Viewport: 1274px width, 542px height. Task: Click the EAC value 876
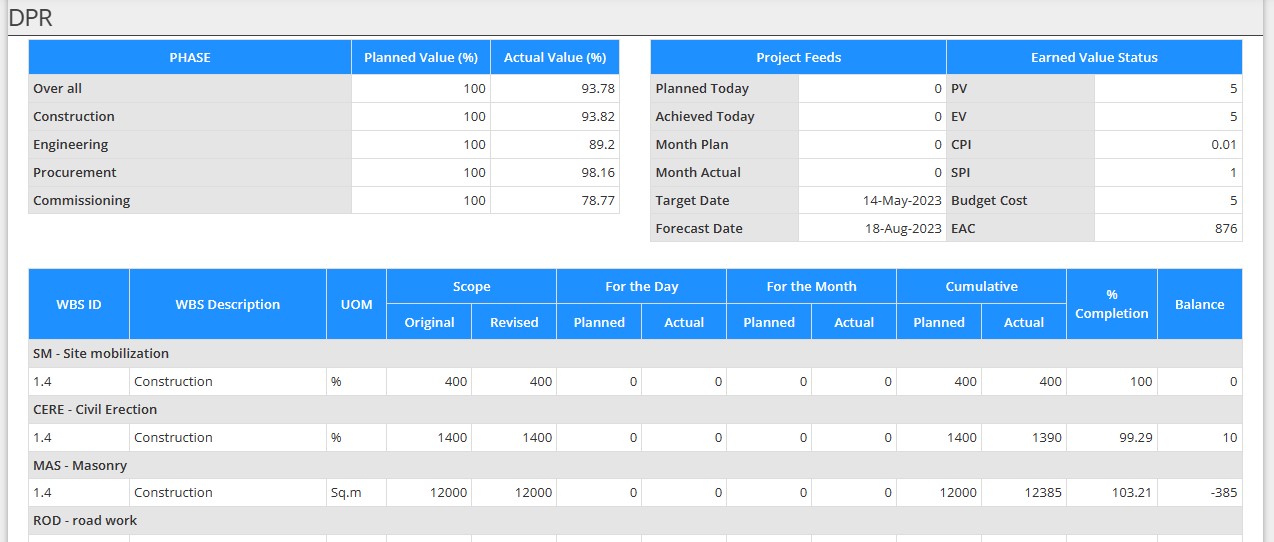point(1225,229)
